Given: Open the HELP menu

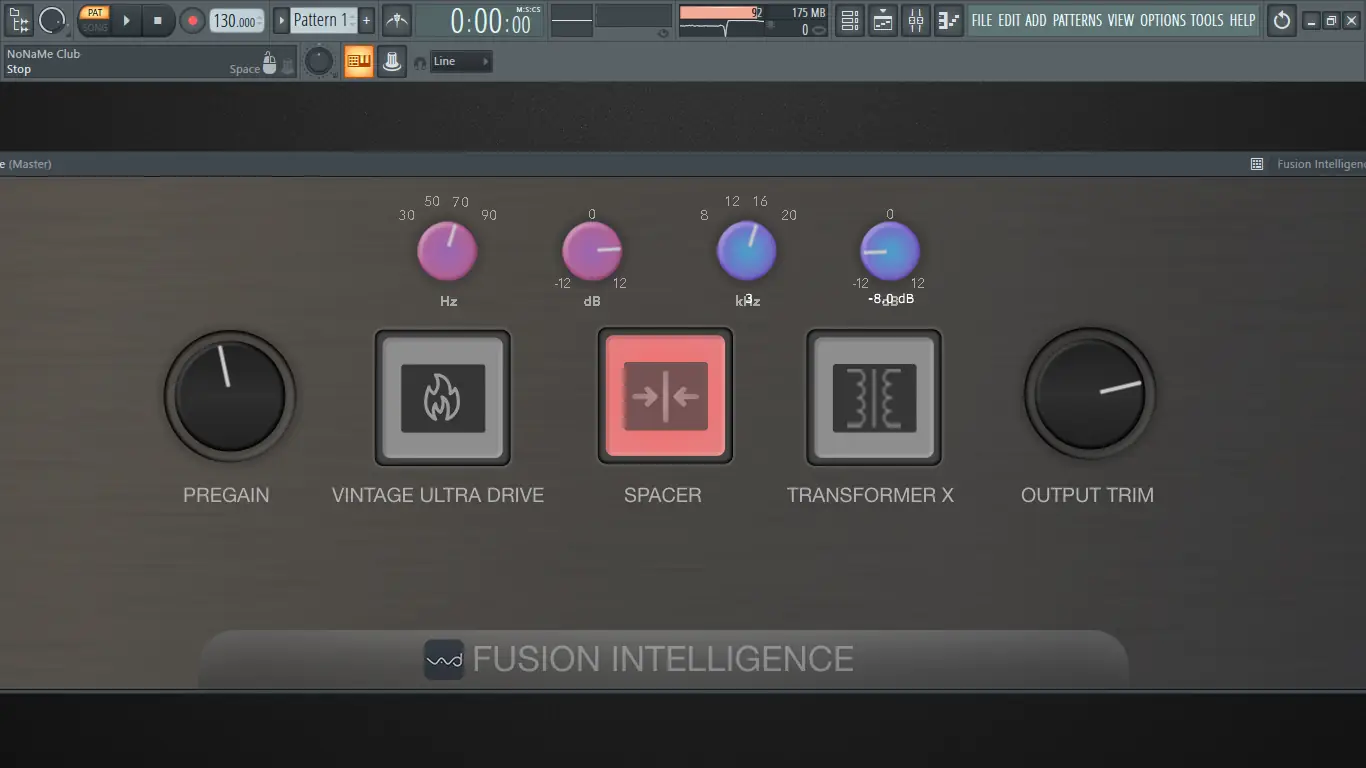Looking at the screenshot, I should tap(1242, 20).
